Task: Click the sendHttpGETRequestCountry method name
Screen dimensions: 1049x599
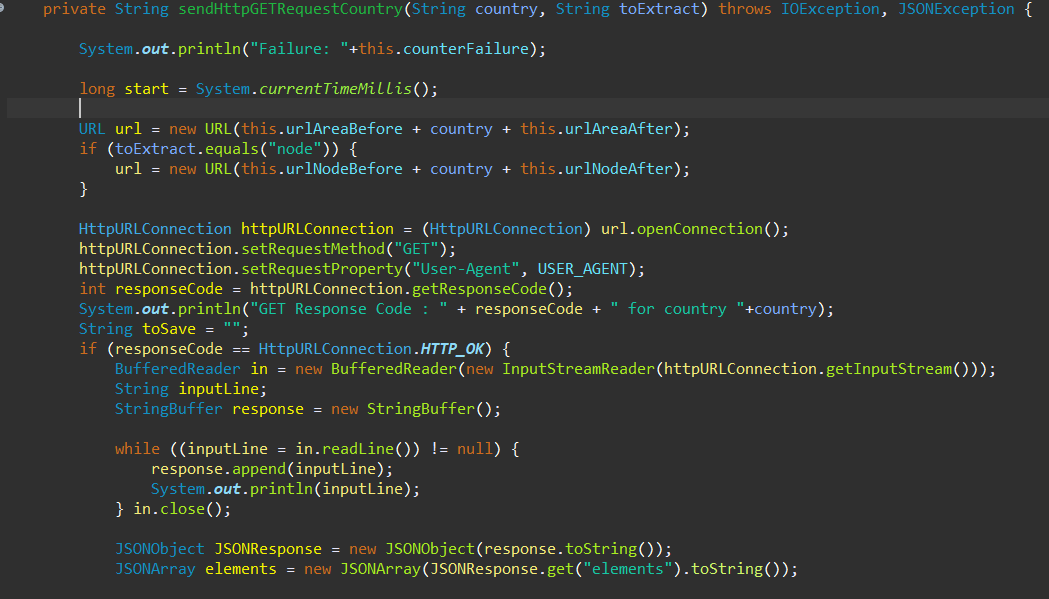Action: (290, 9)
